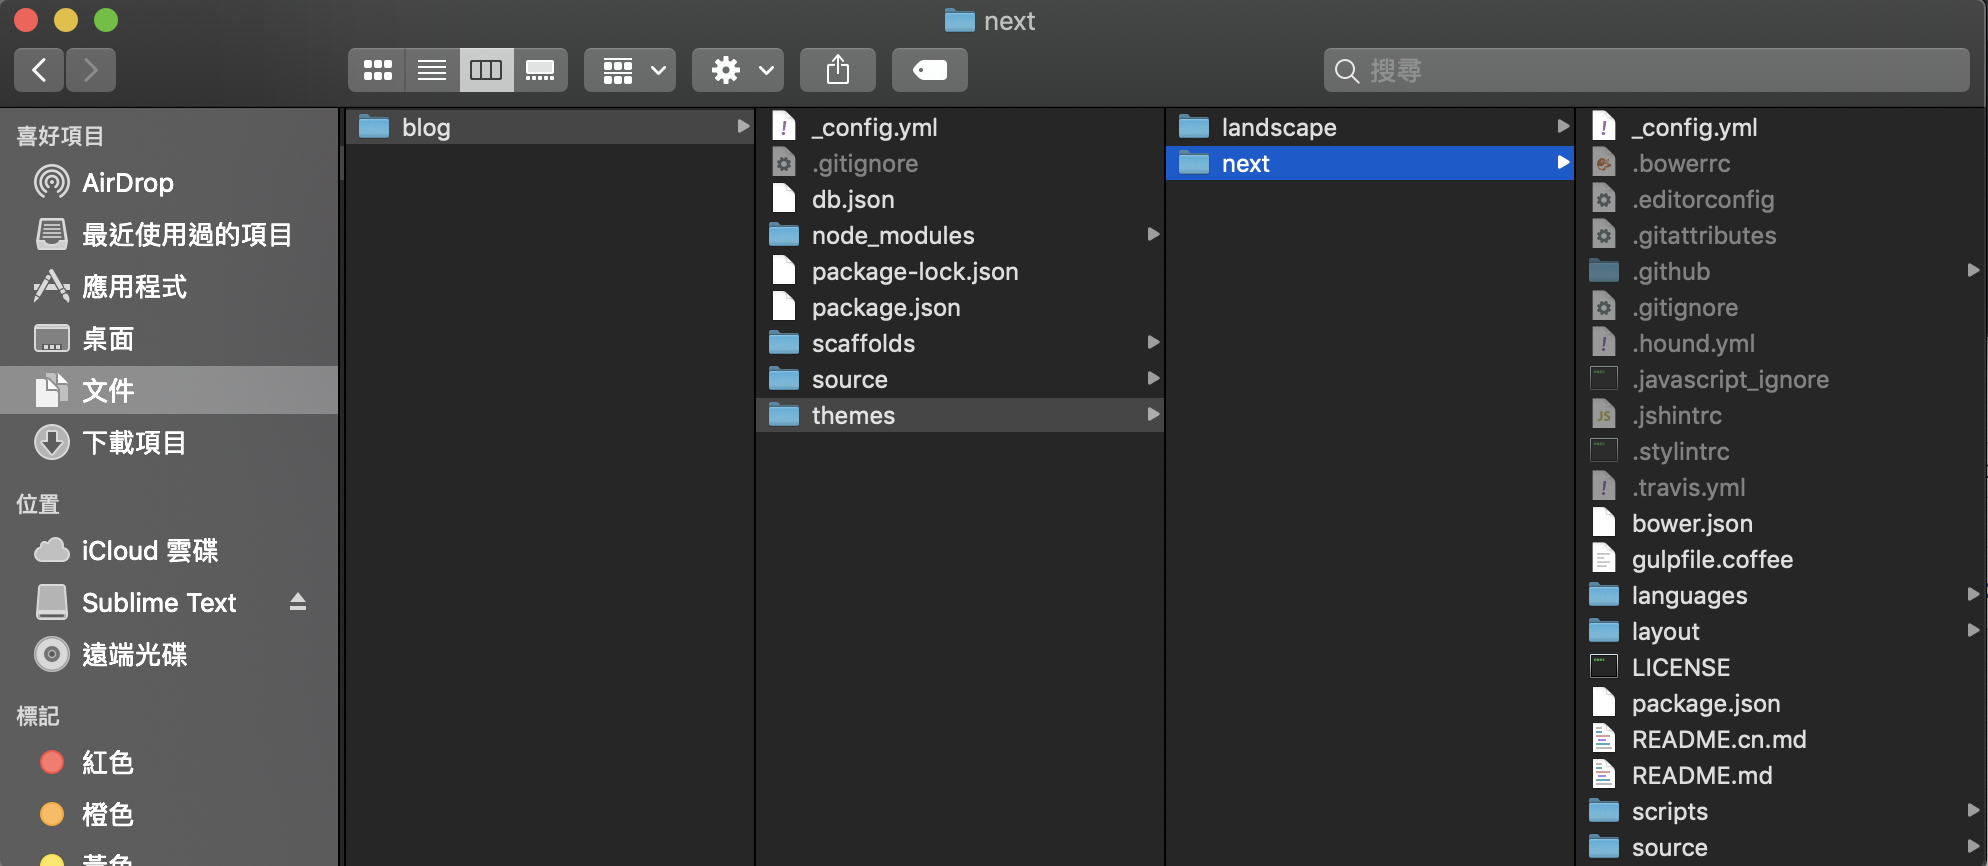The width and height of the screenshot is (1988, 866).
Task: Select 下載項目 in the sidebar
Action: click(x=133, y=443)
